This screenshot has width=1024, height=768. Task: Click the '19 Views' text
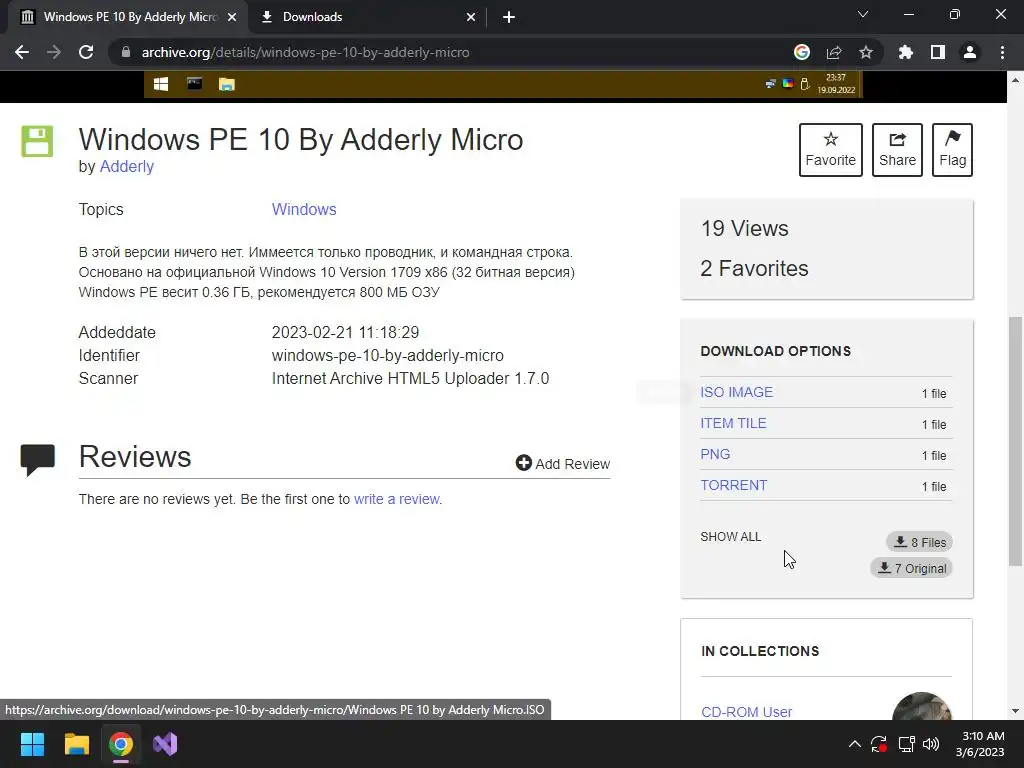point(744,229)
